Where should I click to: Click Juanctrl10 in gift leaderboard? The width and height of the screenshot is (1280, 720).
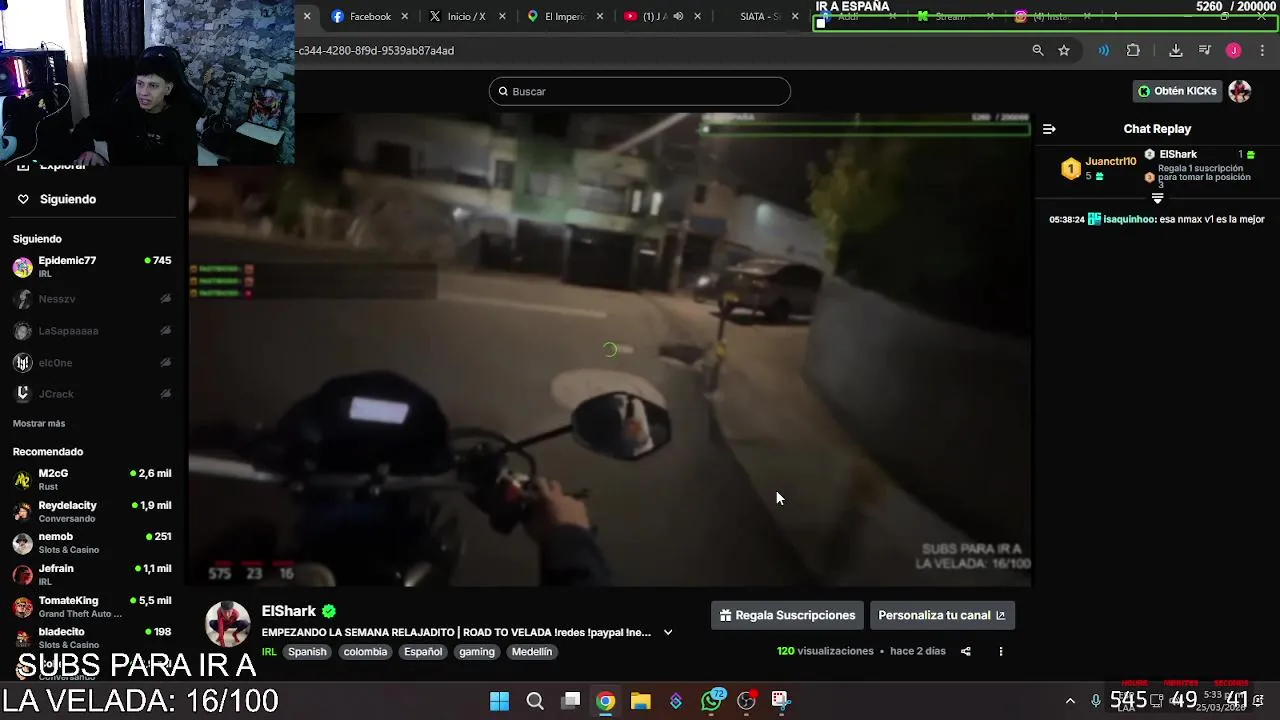coord(1111,161)
